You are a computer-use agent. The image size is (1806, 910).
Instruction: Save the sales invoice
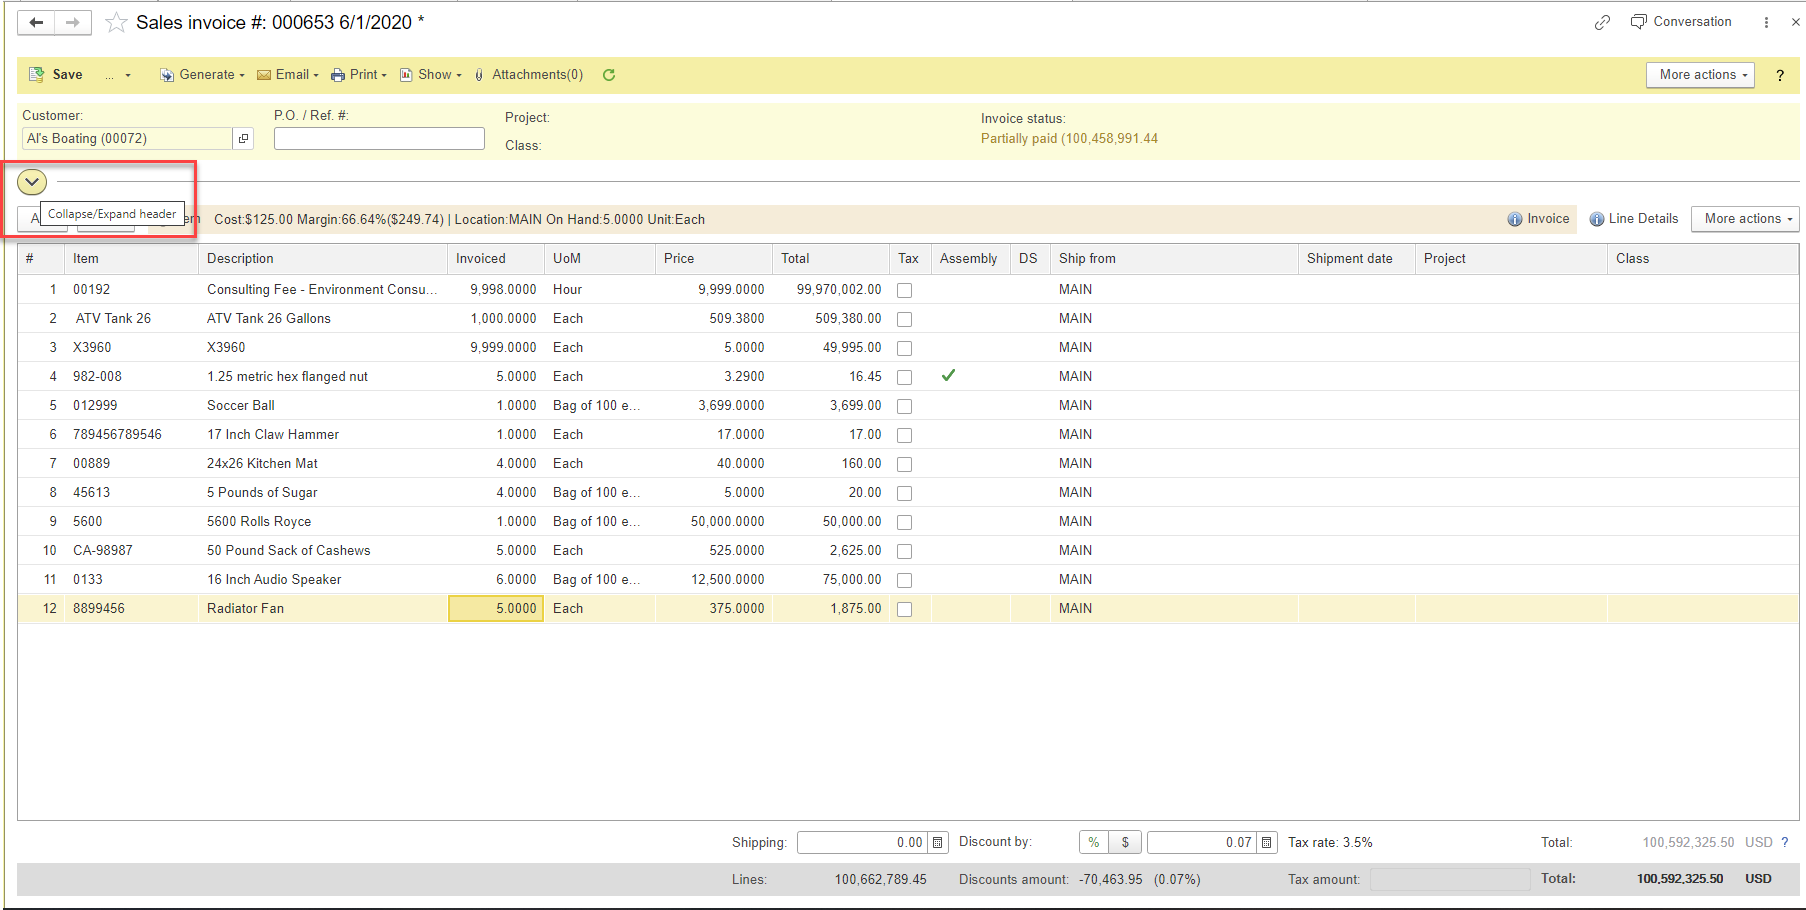56,74
